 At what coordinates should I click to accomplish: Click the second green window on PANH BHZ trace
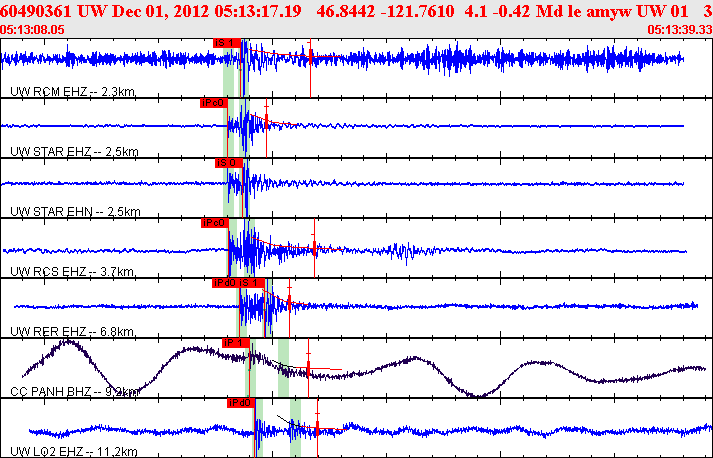click(x=283, y=367)
